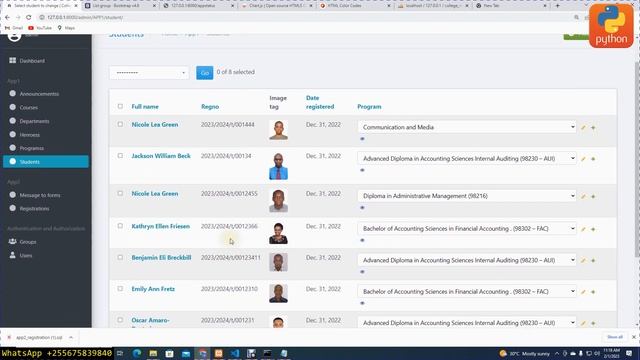Click eye icon in Kathryn Ellen Friesen row
The height and width of the screenshot is (360, 640).
362,240
